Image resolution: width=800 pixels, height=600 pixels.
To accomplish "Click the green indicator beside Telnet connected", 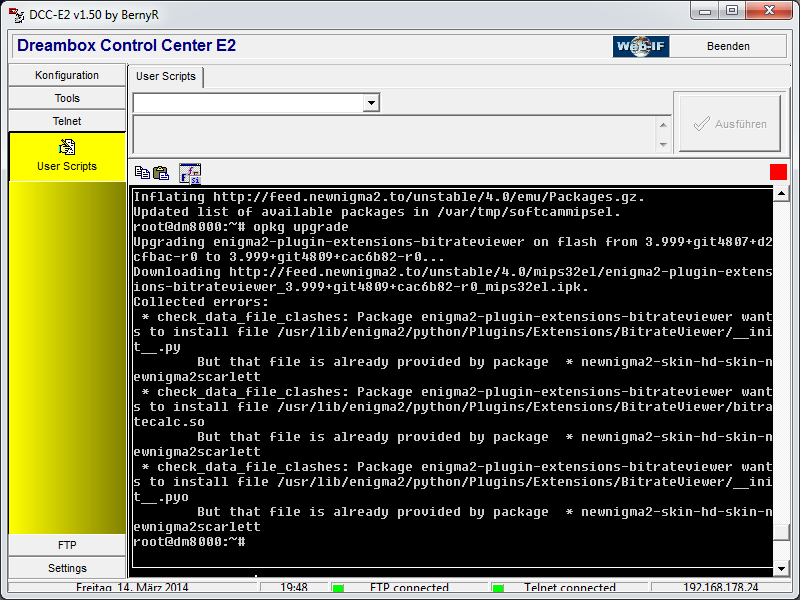I will [498, 588].
